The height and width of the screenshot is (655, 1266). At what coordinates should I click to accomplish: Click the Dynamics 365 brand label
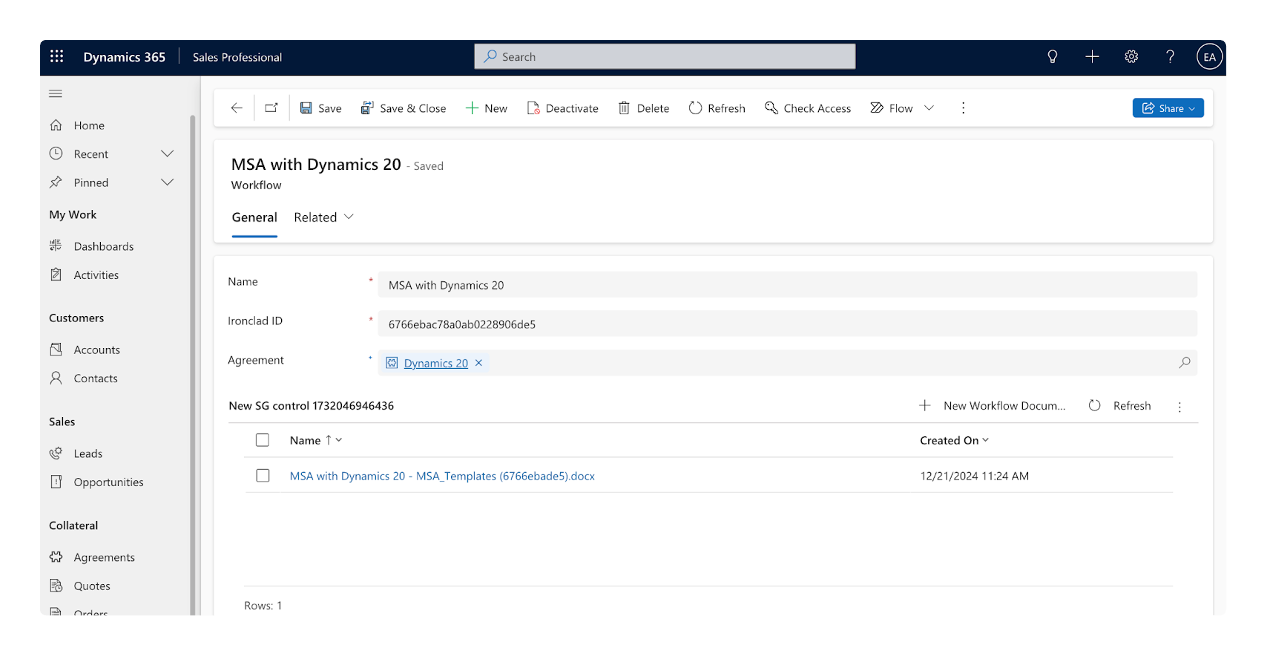click(x=124, y=57)
